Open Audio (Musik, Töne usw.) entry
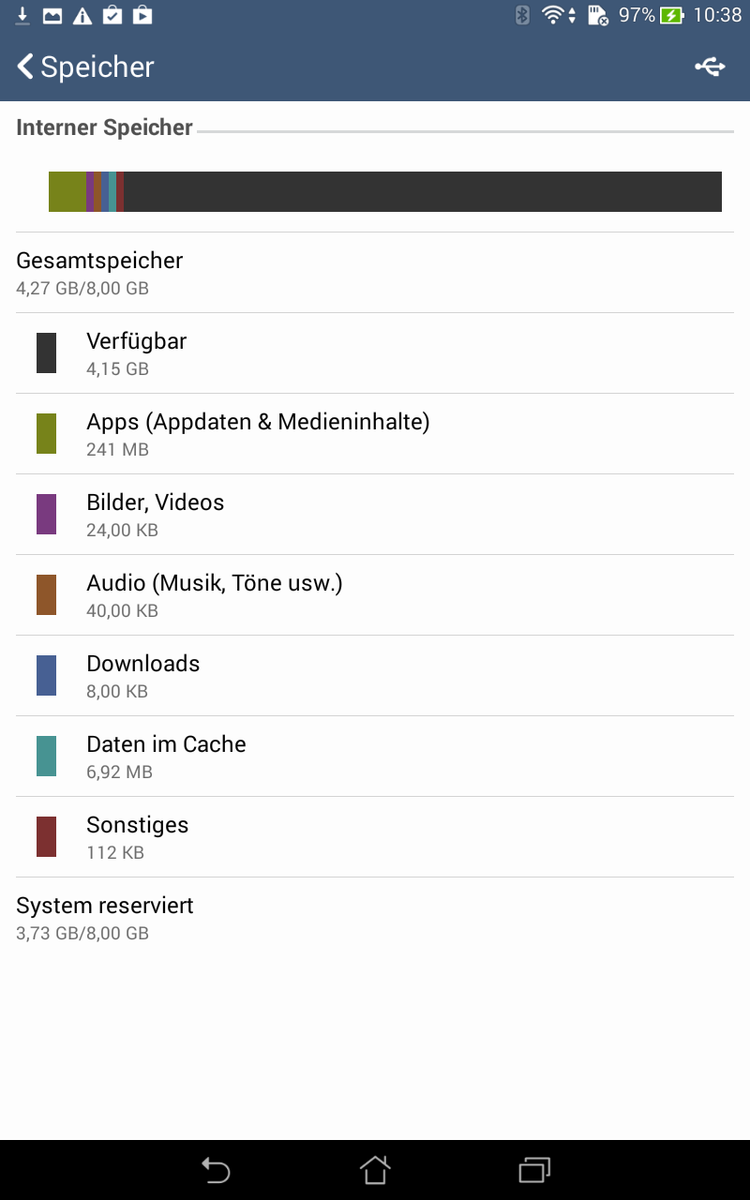The image size is (750, 1200). pyautogui.click(x=375, y=595)
